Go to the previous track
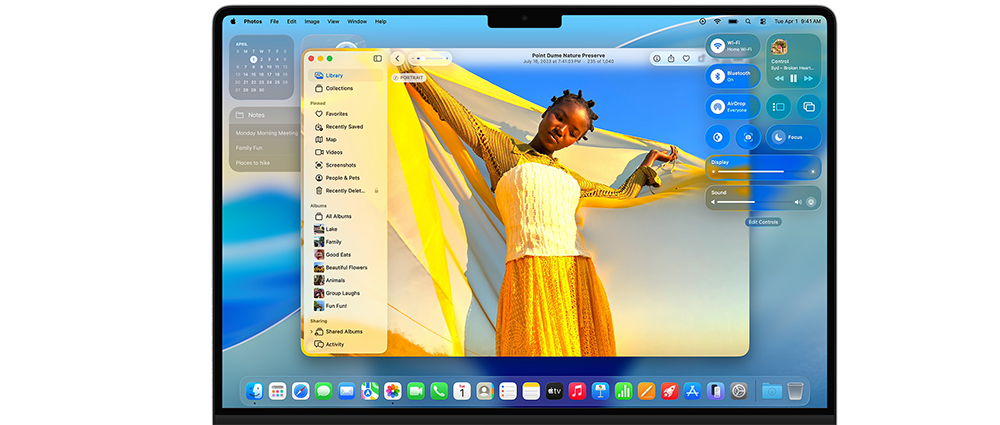 [x=779, y=78]
